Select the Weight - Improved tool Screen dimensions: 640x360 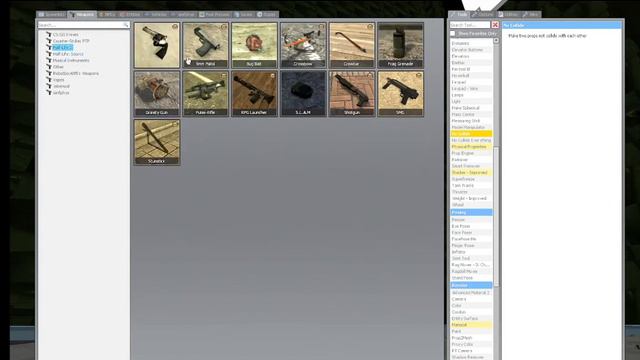tap(471, 198)
